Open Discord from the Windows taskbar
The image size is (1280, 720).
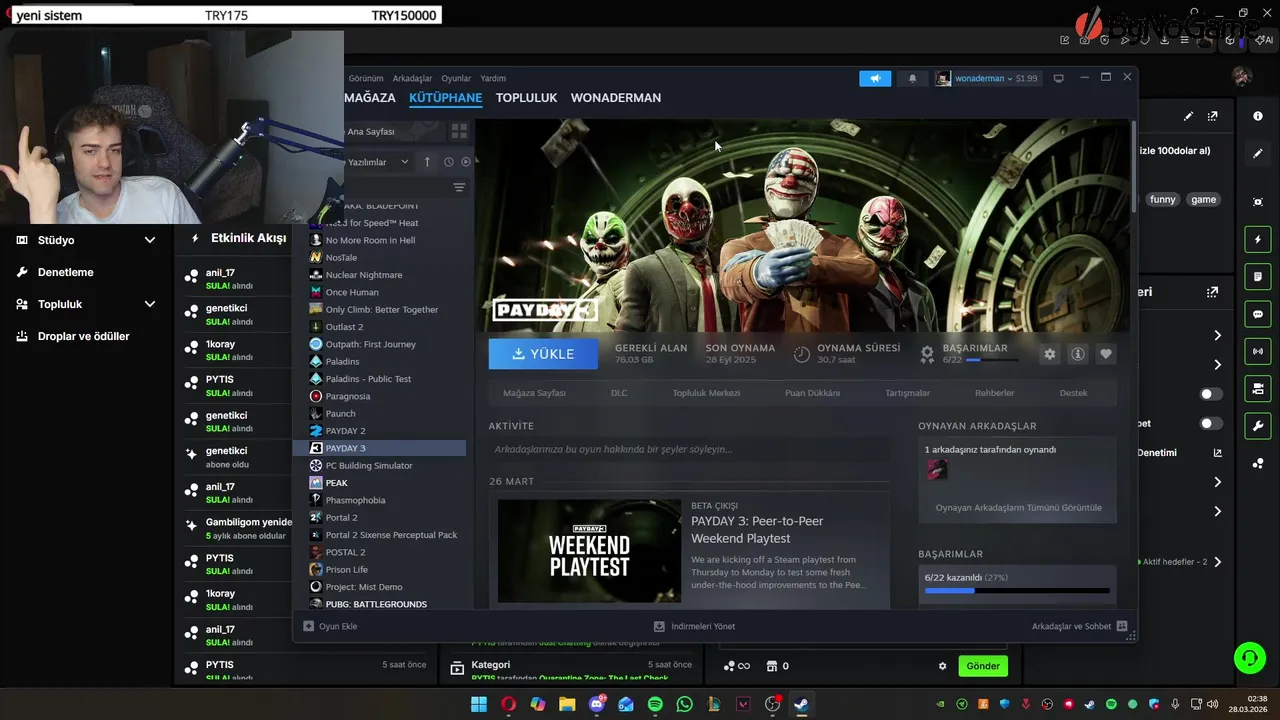(597, 704)
